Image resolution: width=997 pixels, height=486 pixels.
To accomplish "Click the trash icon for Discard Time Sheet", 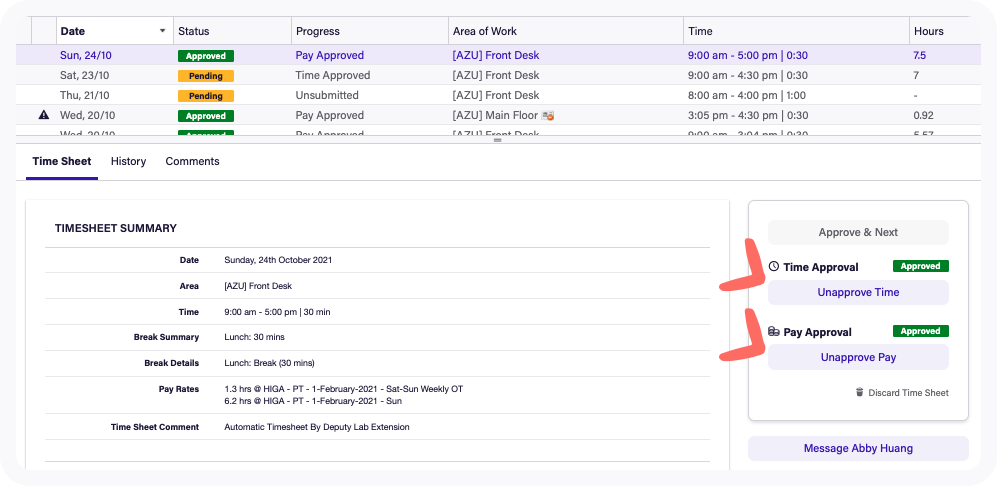I will coord(860,392).
